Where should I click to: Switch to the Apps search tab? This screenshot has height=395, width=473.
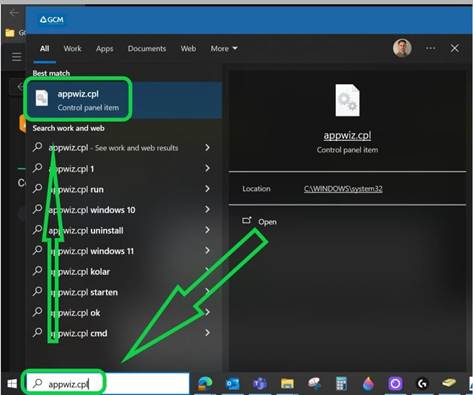coord(105,49)
